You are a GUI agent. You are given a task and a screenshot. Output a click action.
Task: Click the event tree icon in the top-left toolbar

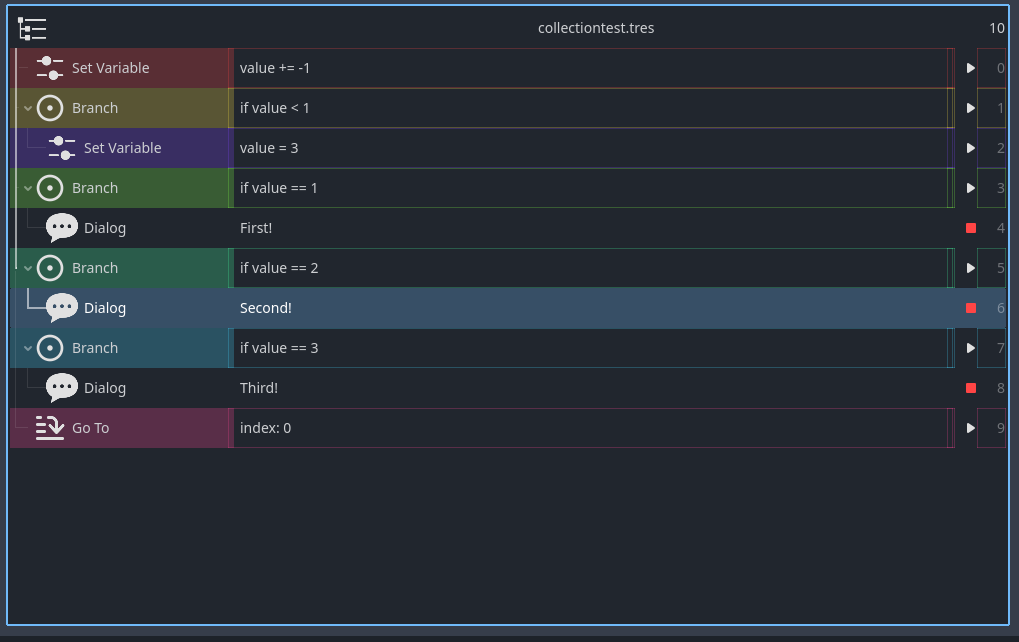[32, 28]
